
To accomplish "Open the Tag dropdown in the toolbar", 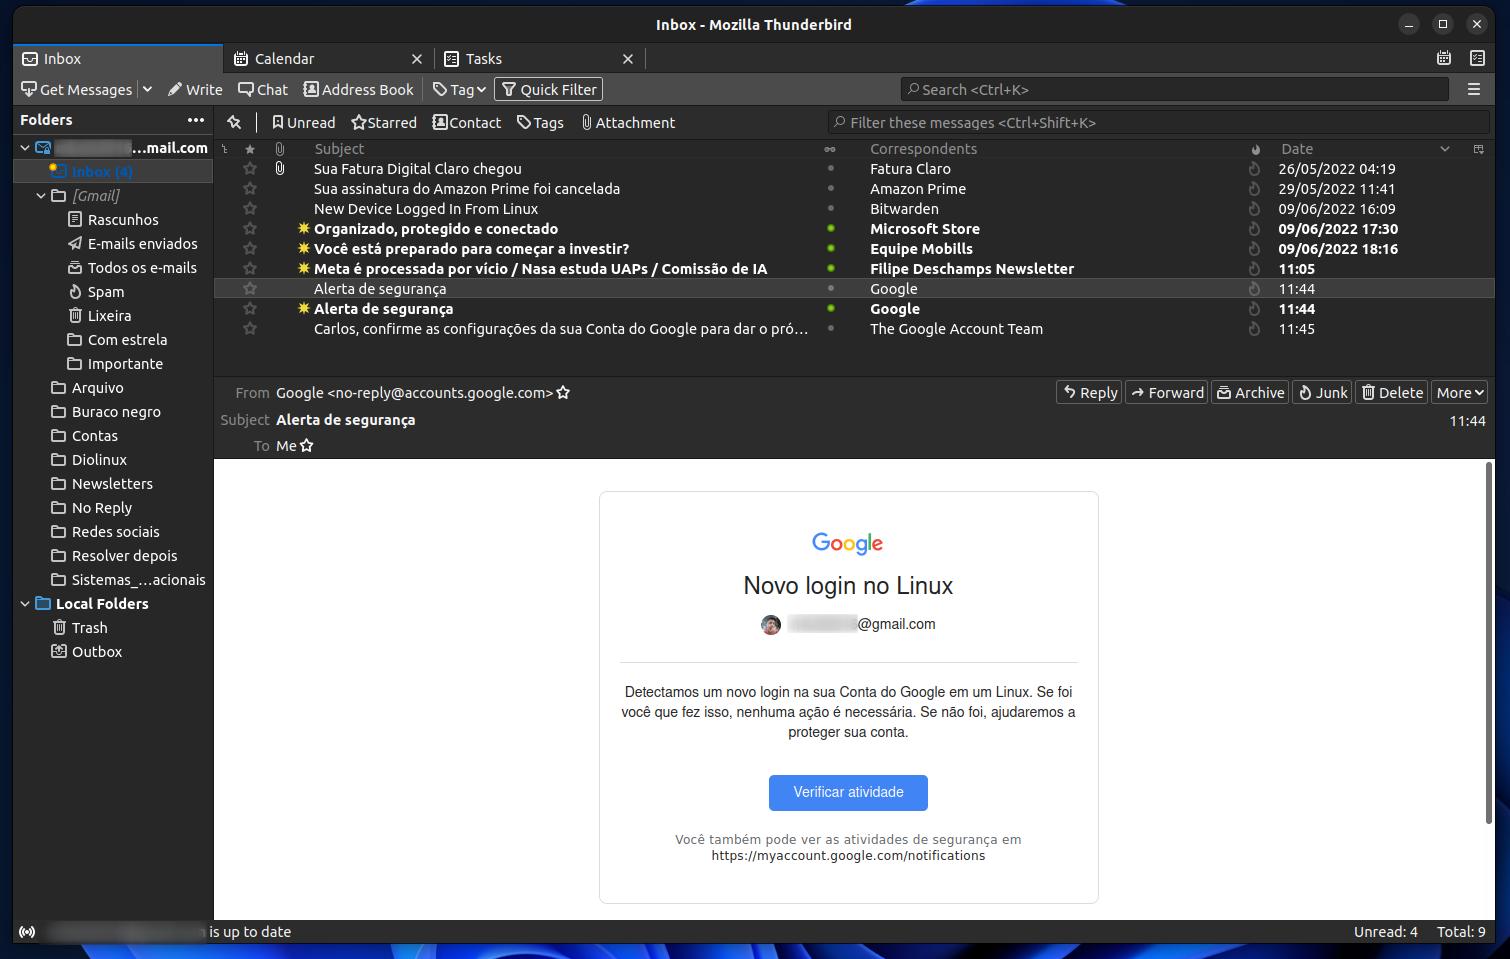I will 458,89.
